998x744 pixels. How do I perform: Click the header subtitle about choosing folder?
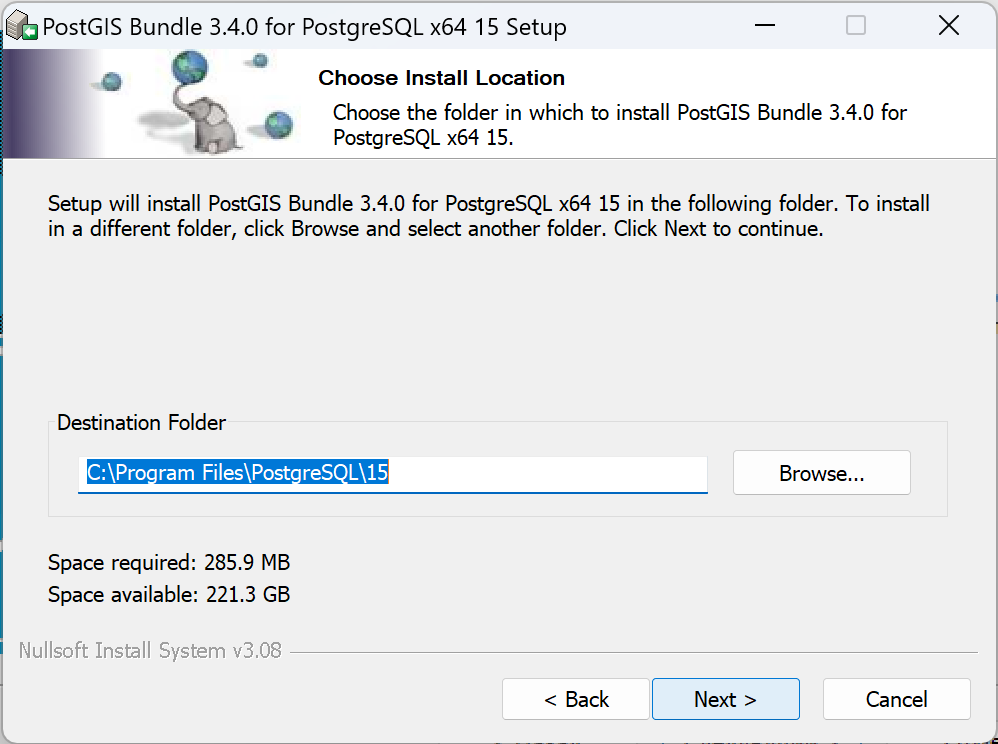point(619,124)
